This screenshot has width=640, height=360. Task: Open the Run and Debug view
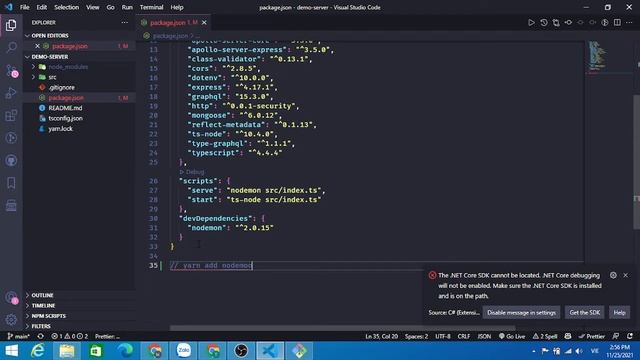click(11, 93)
